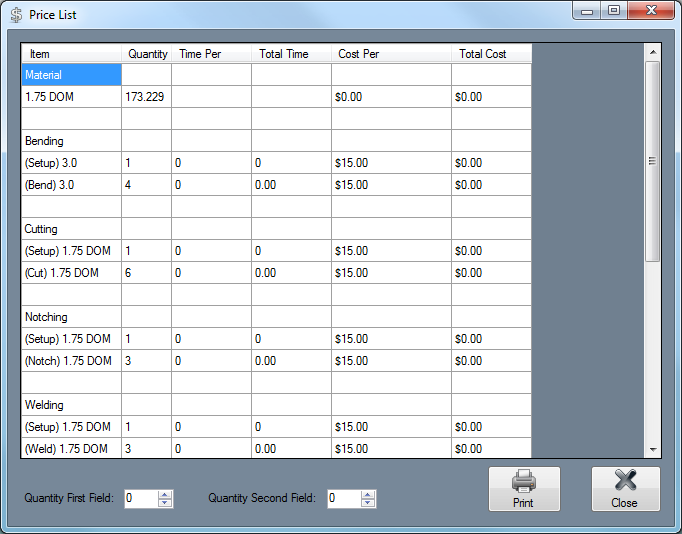Click Total Cost $0.00 in Notch row
682x534 pixels.
click(x=491, y=360)
